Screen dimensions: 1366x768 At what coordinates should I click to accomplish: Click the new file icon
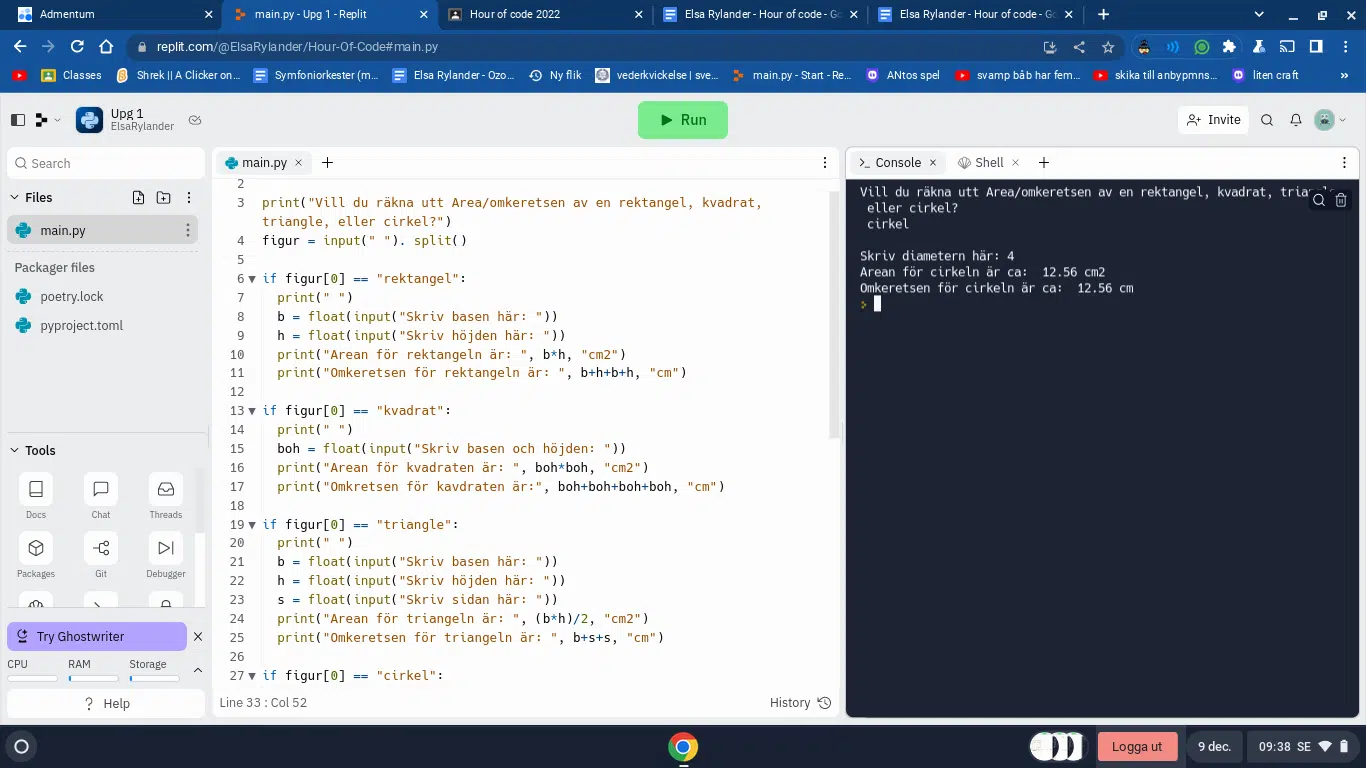[139, 198]
